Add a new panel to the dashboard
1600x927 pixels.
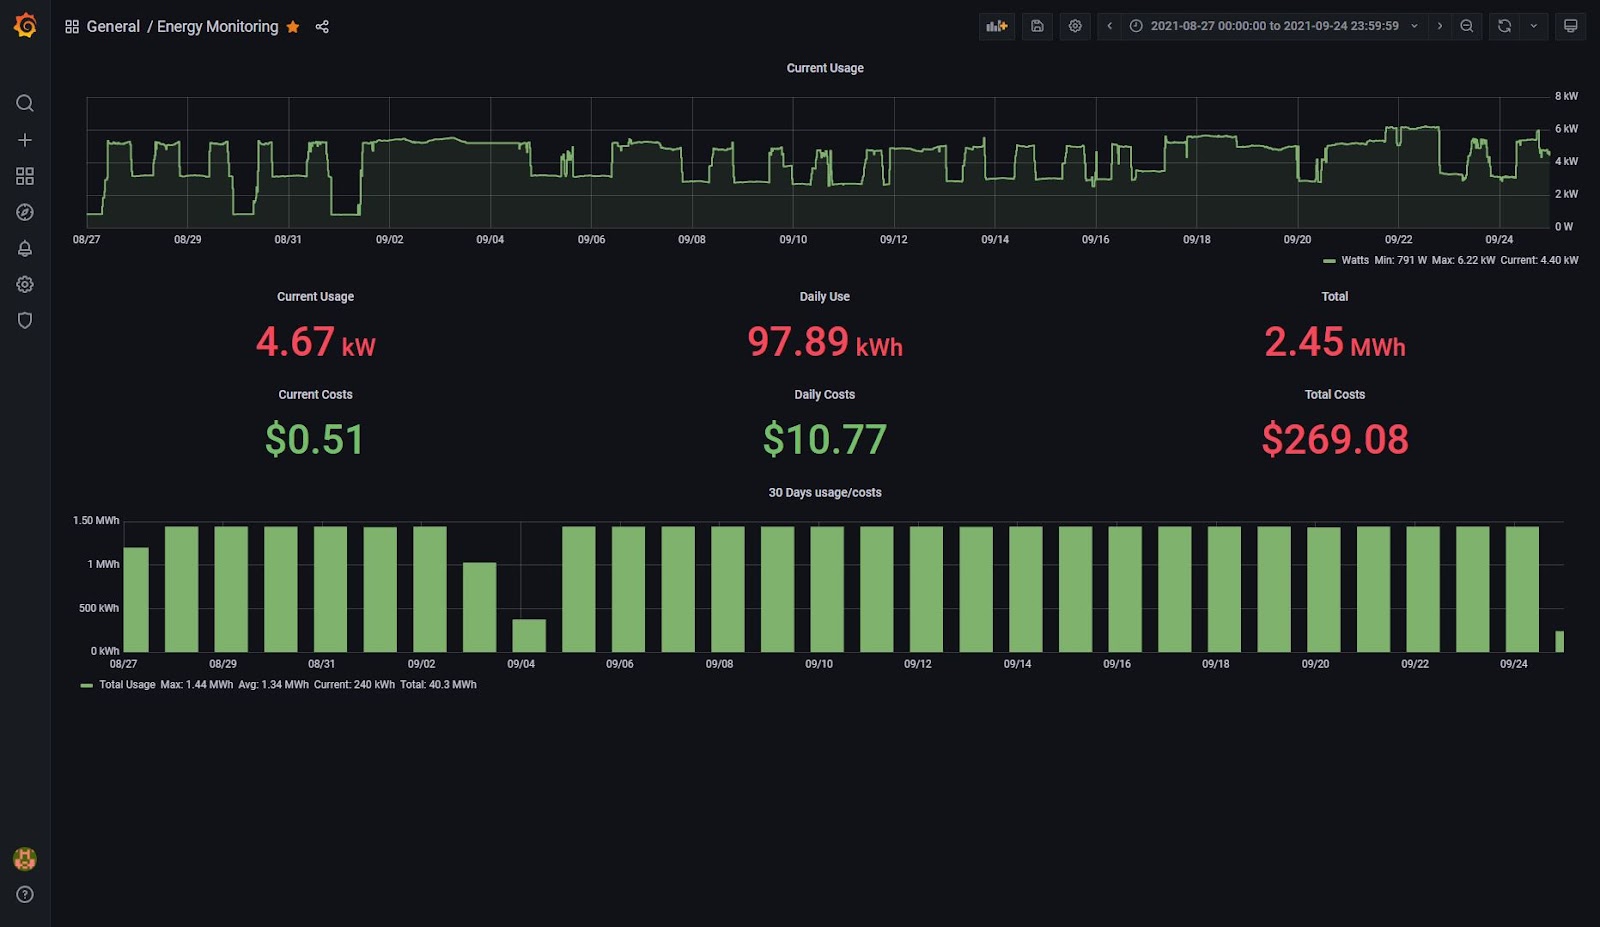[996, 26]
